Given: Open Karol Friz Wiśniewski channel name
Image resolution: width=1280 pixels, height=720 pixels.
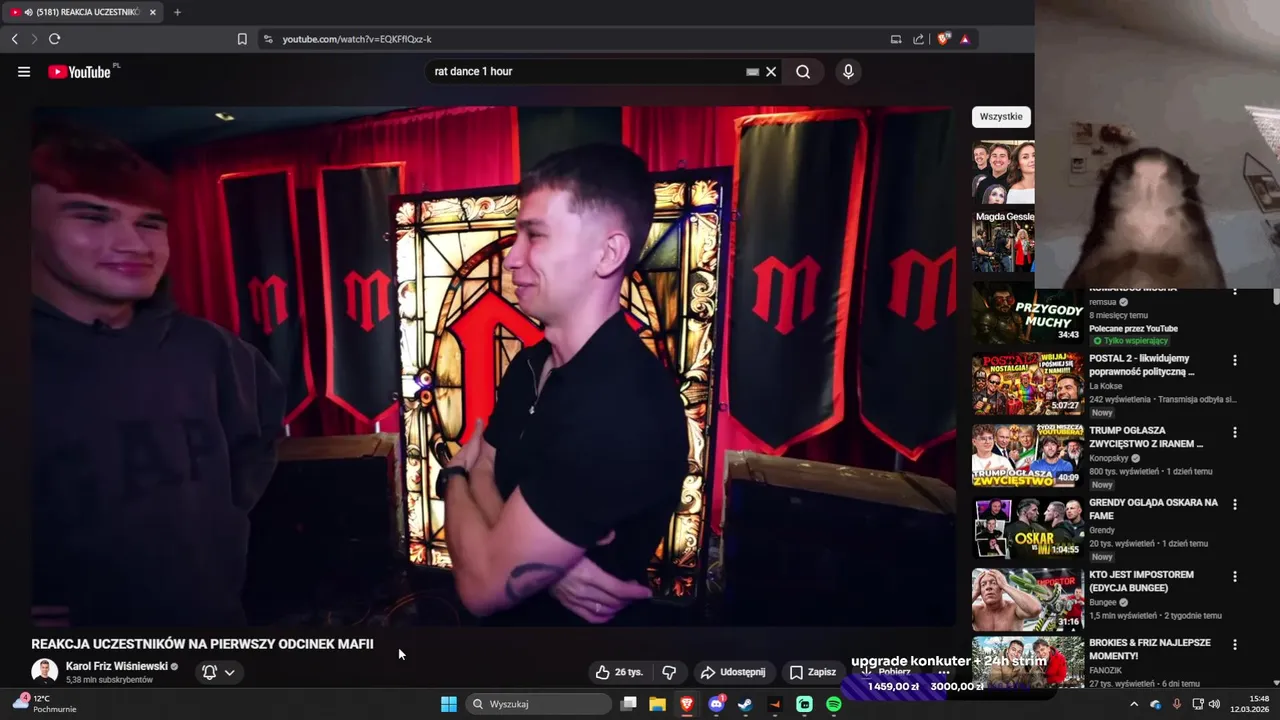Looking at the screenshot, I should pos(117,666).
